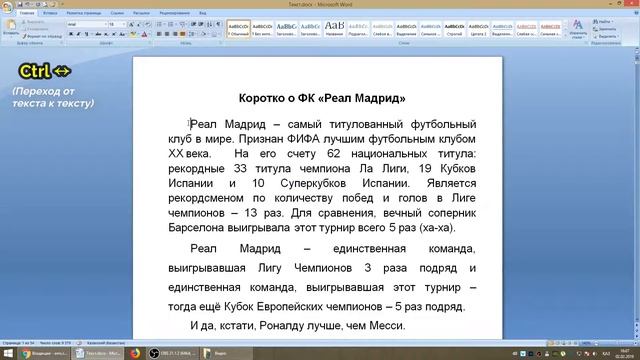Decrease the paragraph indent

pyautogui.click(x=193, y=24)
